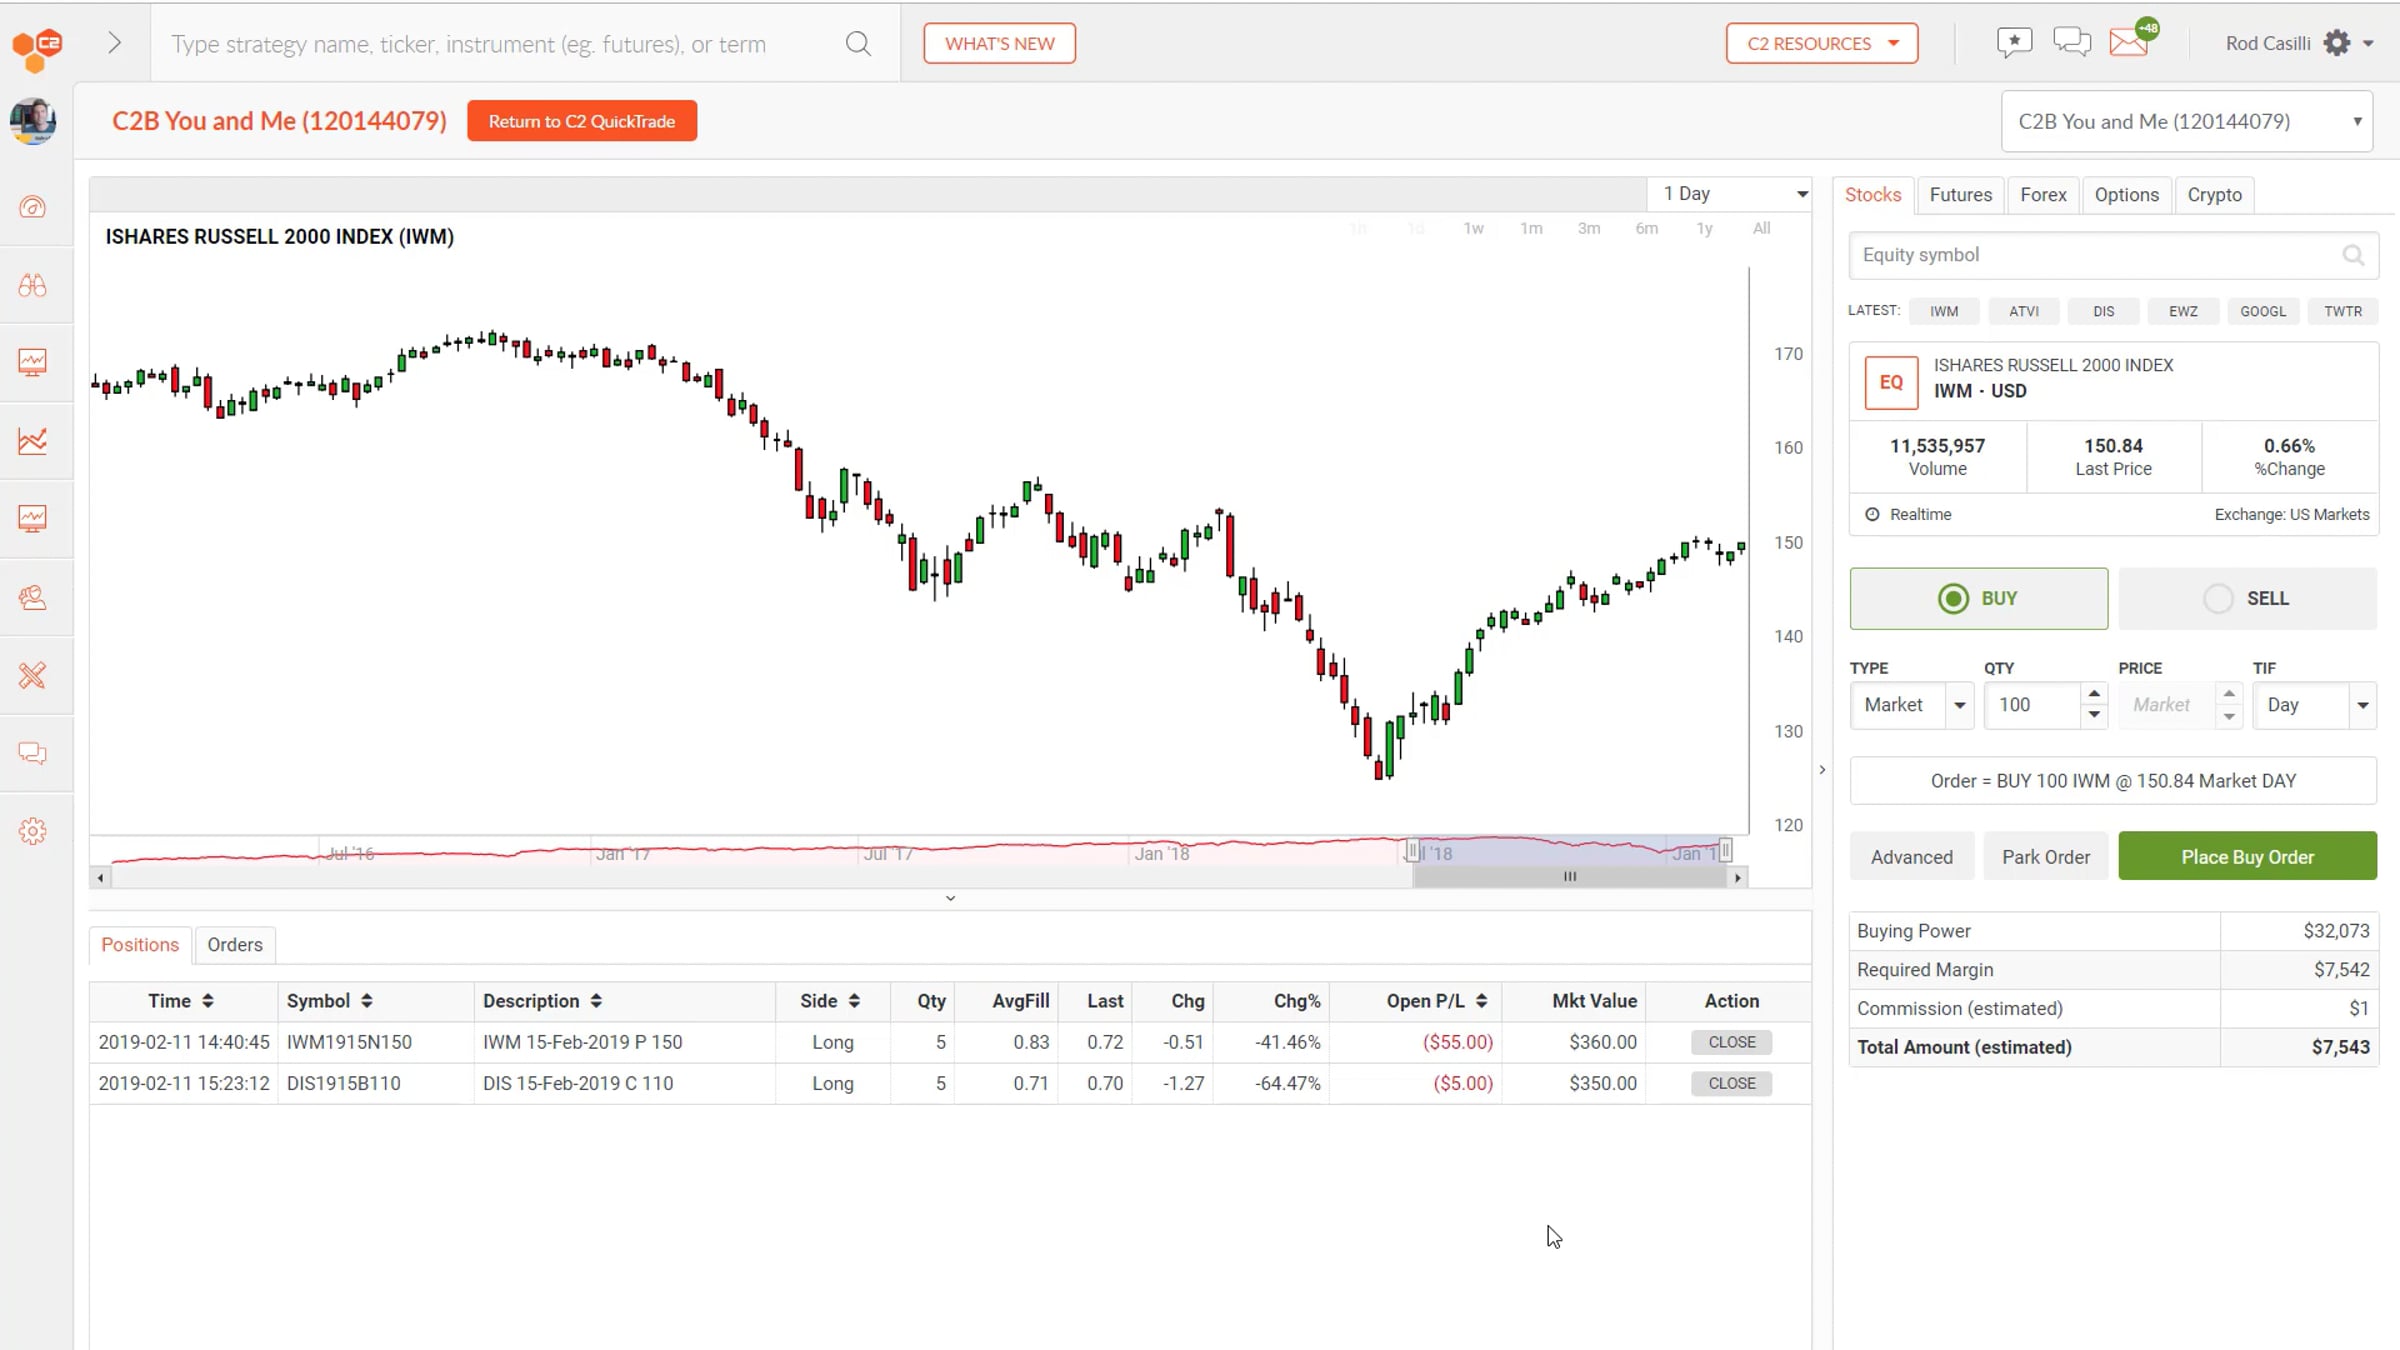This screenshot has width=2400, height=1350.
Task: Expand the left navigation sidebar arrow
Action: (115, 43)
